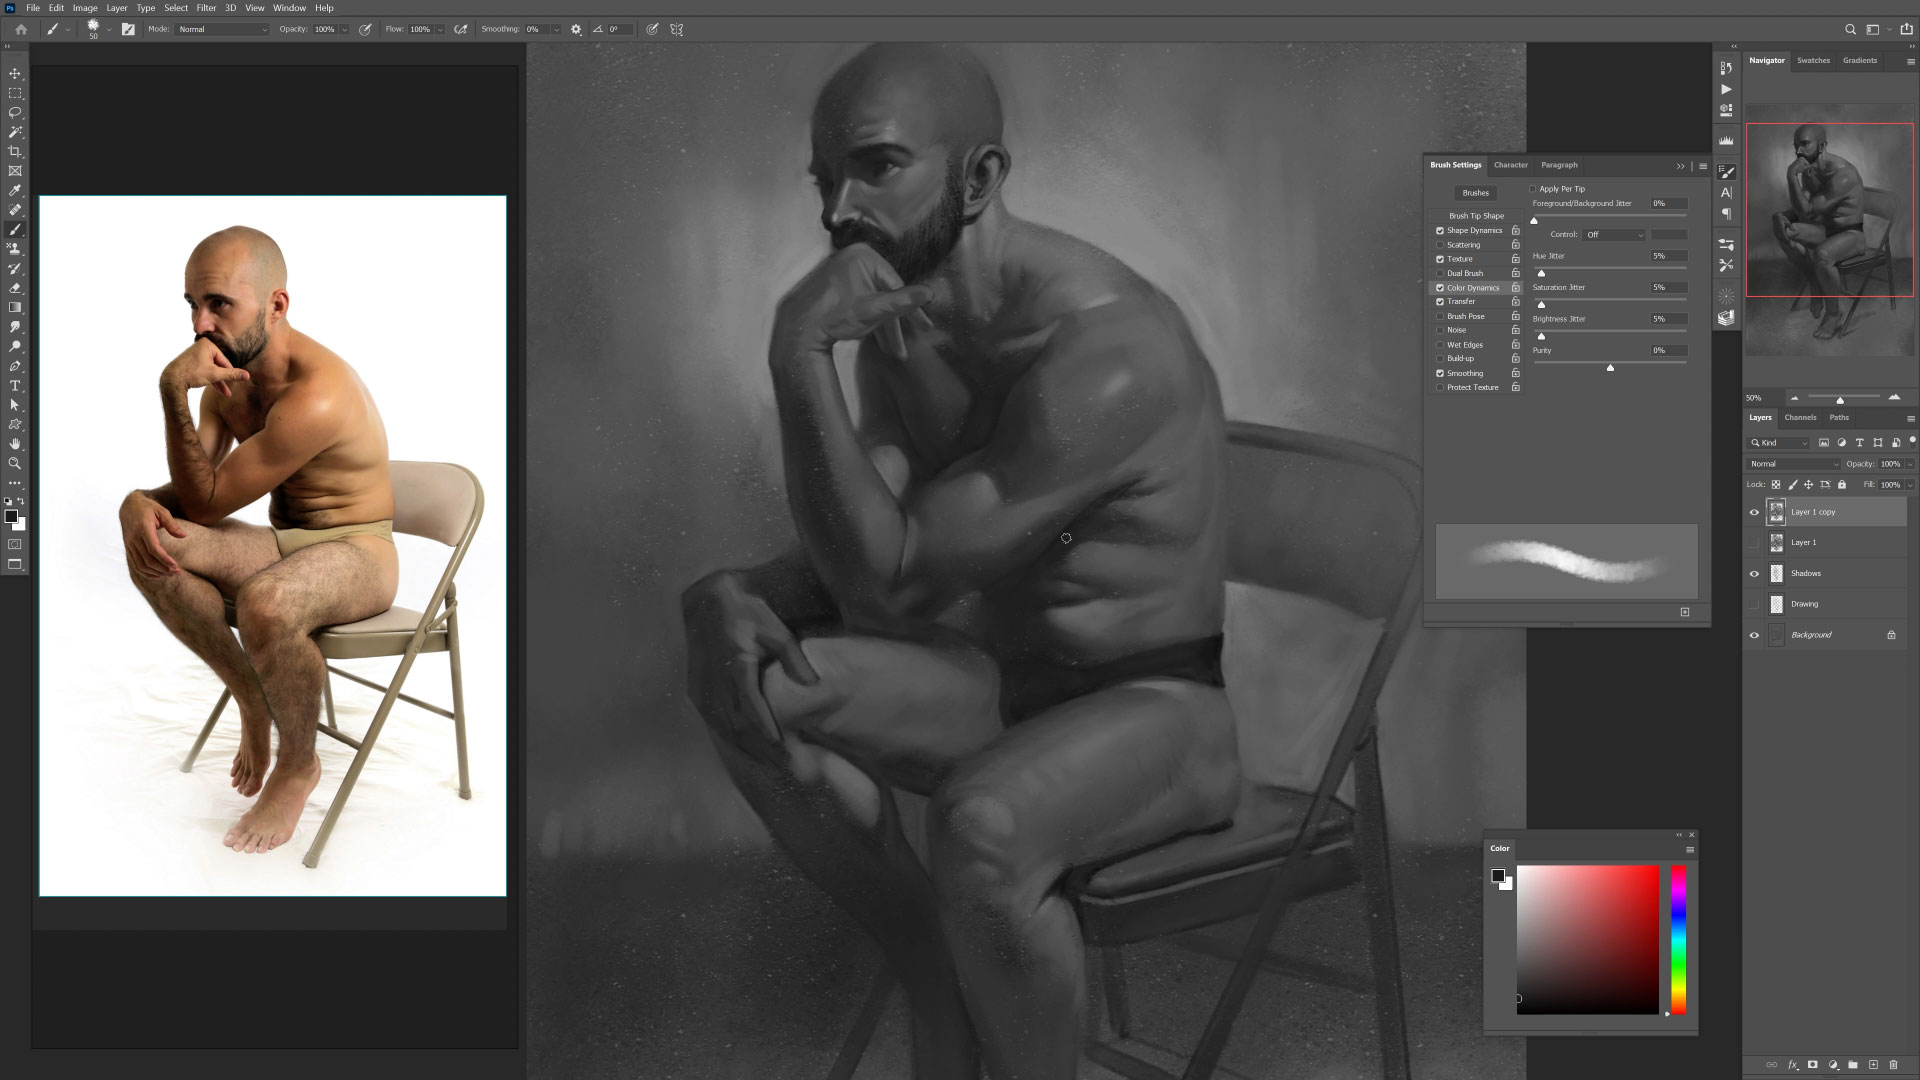Select the Pen tool
The width and height of the screenshot is (1920, 1080).
pyautogui.click(x=15, y=366)
